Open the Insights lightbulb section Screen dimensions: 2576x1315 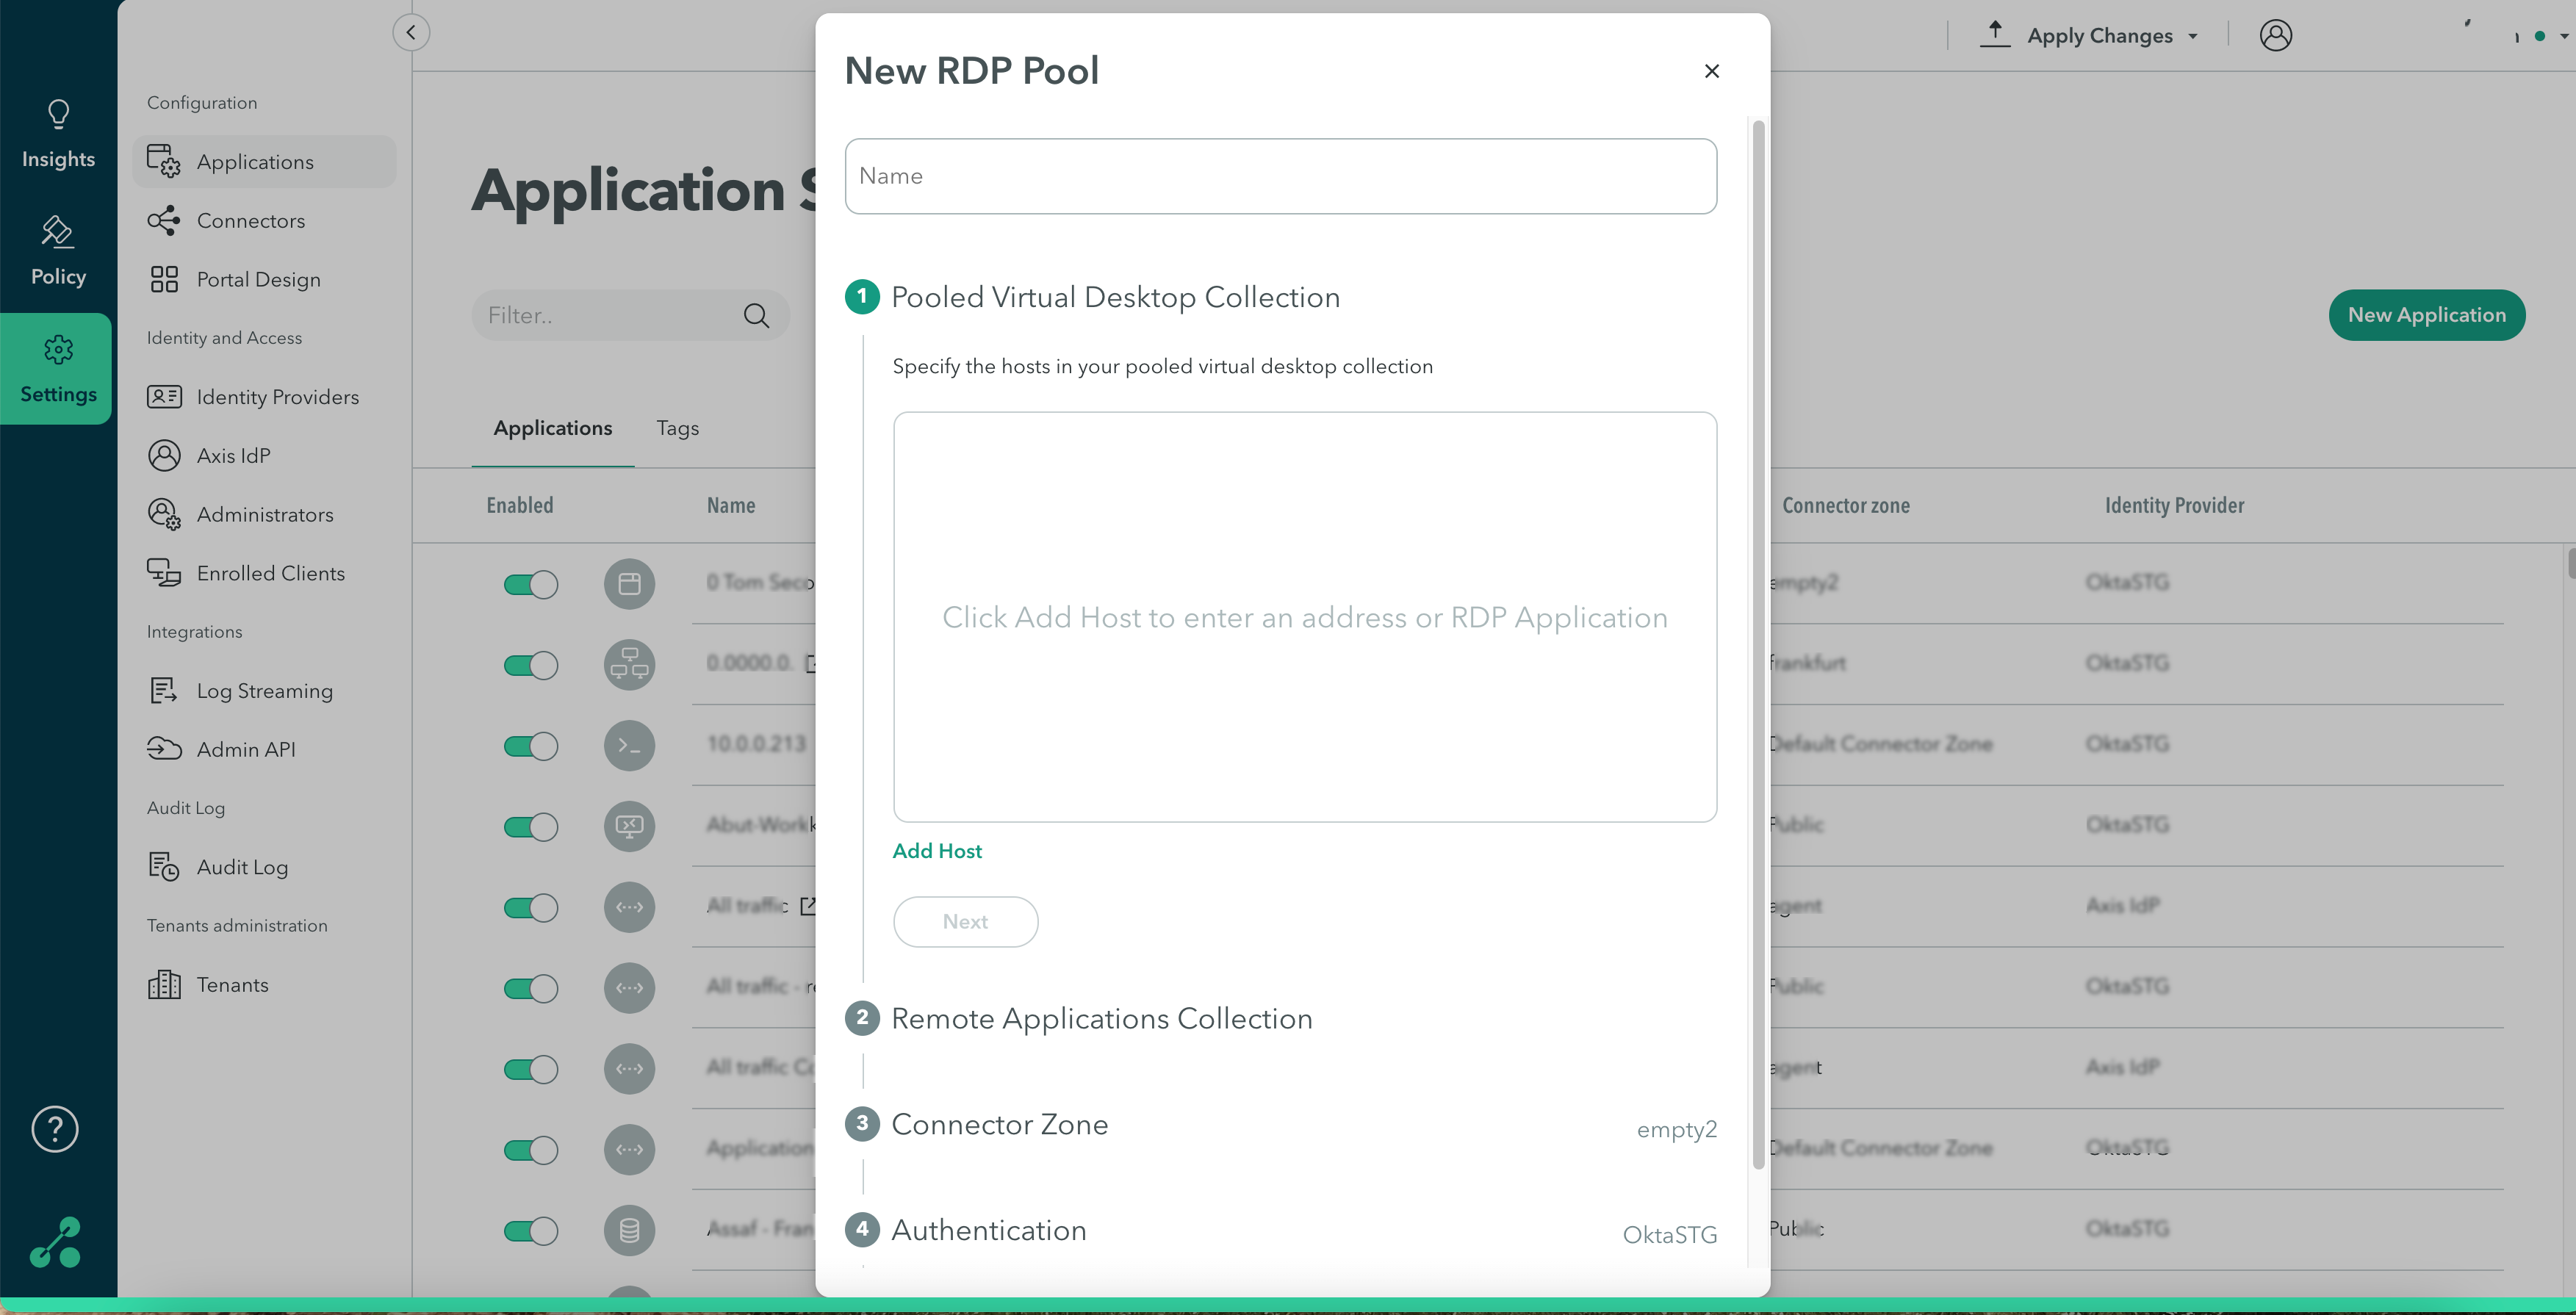tap(58, 134)
